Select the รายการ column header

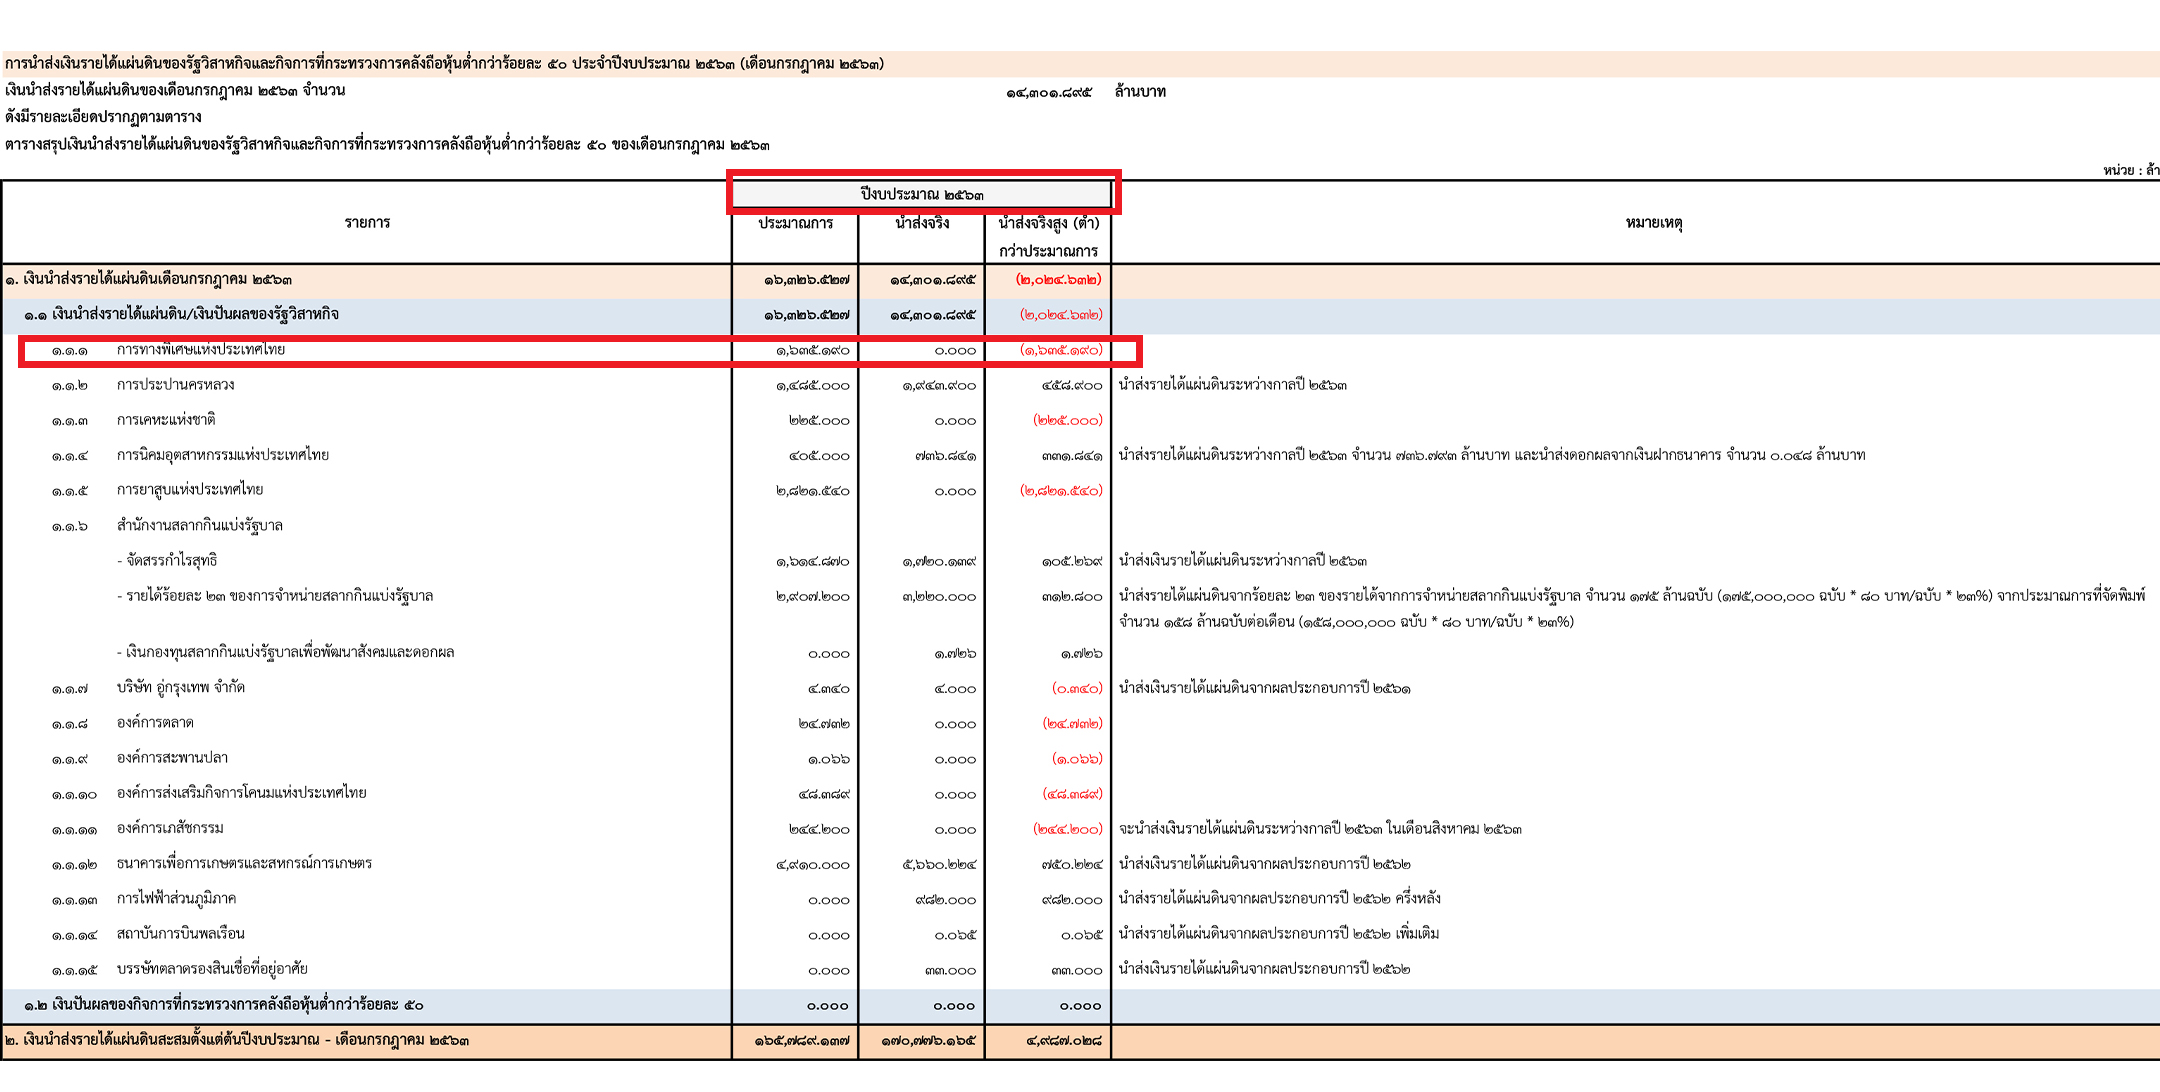(x=367, y=222)
